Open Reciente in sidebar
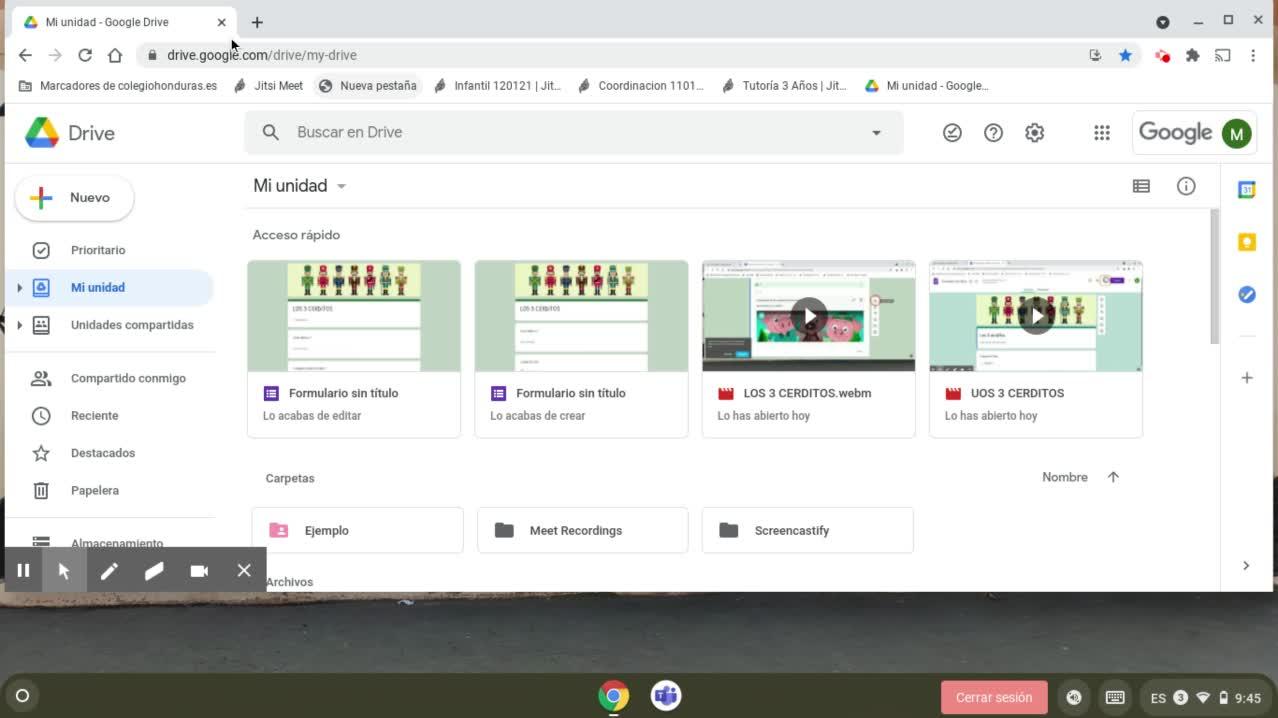Image resolution: width=1278 pixels, height=718 pixels. click(94, 416)
